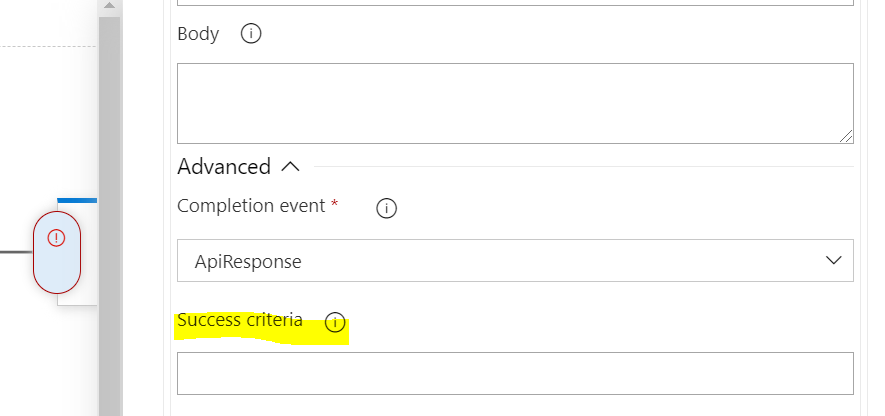Image resolution: width=885 pixels, height=416 pixels.
Task: Click the info icon beside Body
Action: [251, 34]
